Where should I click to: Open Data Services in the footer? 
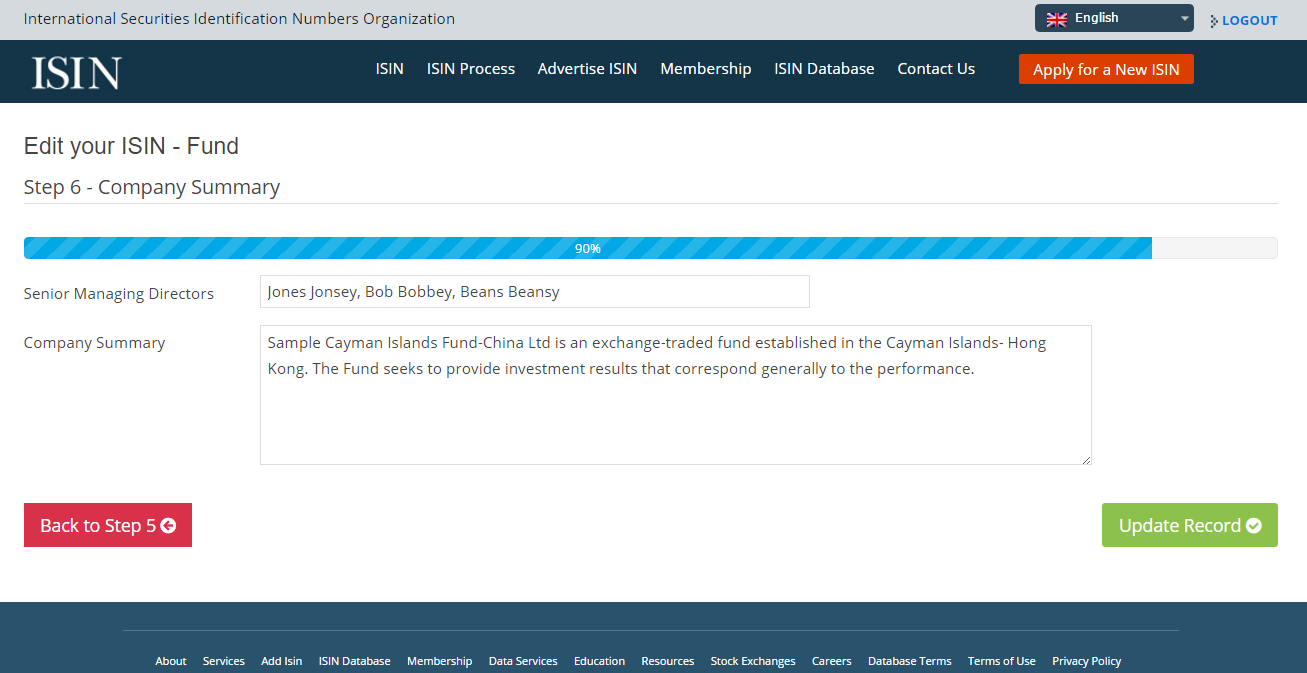tap(523, 661)
